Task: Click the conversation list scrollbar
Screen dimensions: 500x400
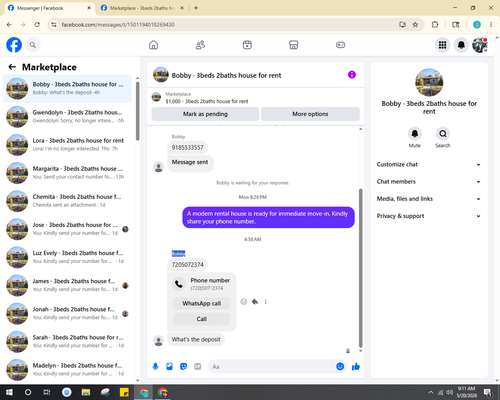Action: [138, 111]
